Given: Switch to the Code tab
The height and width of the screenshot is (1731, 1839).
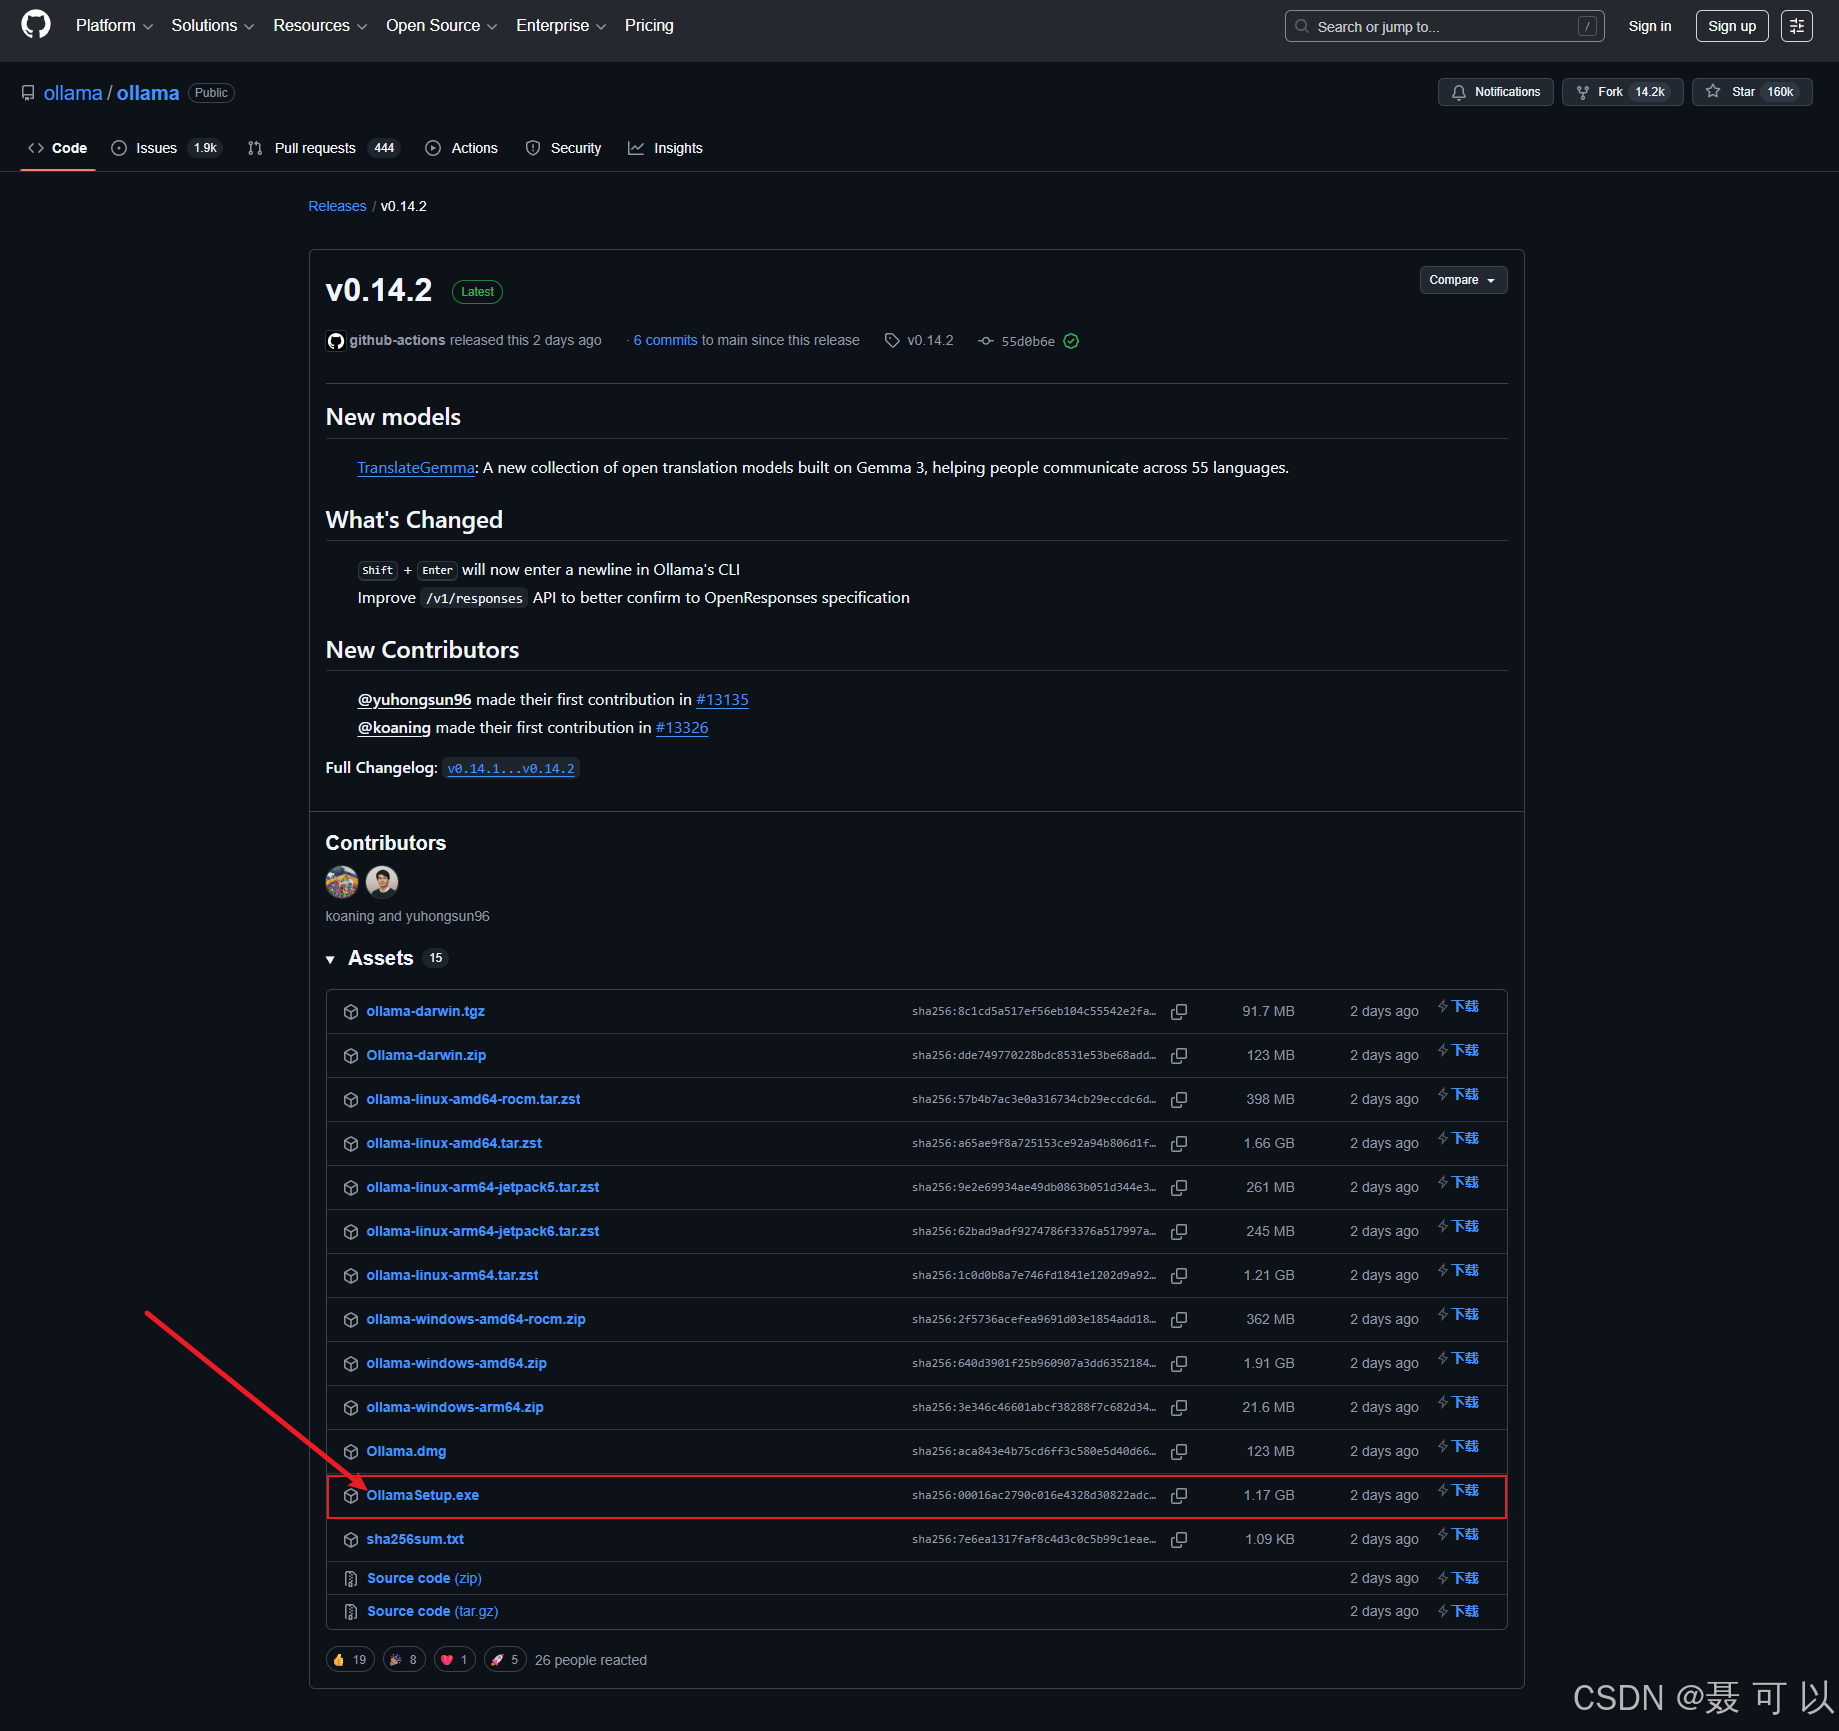Looking at the screenshot, I should coord(58,148).
